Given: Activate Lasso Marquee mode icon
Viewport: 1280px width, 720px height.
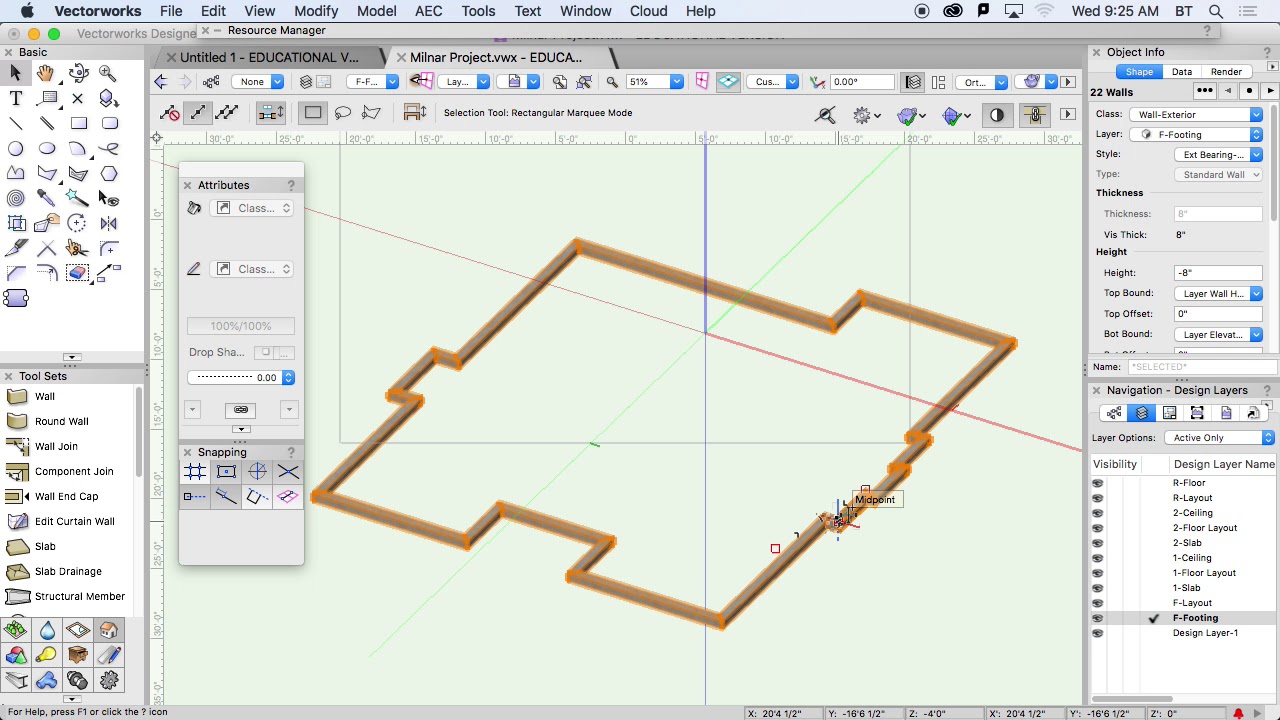Looking at the screenshot, I should (x=342, y=113).
